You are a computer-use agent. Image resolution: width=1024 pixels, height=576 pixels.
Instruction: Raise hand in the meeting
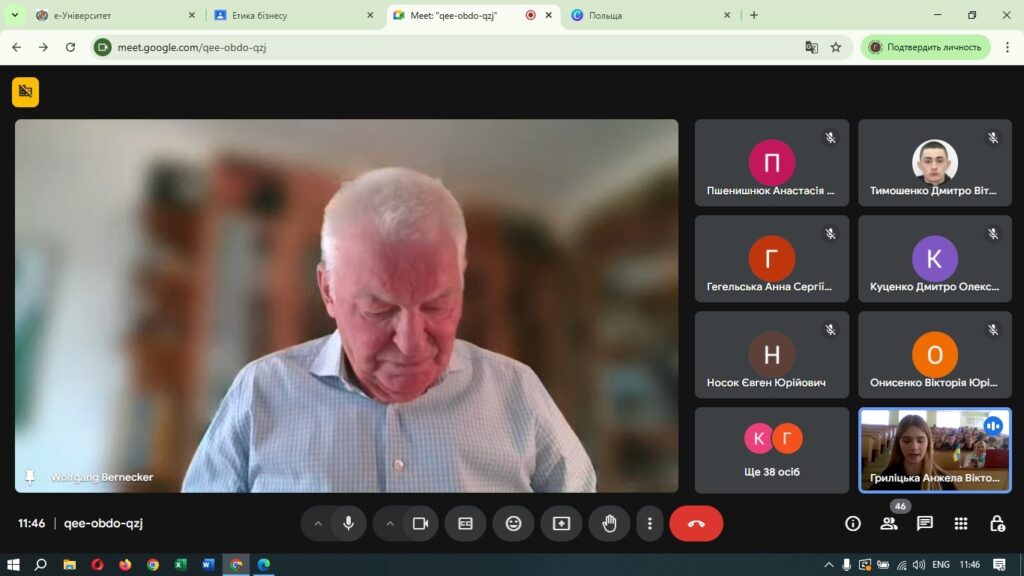pyautogui.click(x=609, y=523)
